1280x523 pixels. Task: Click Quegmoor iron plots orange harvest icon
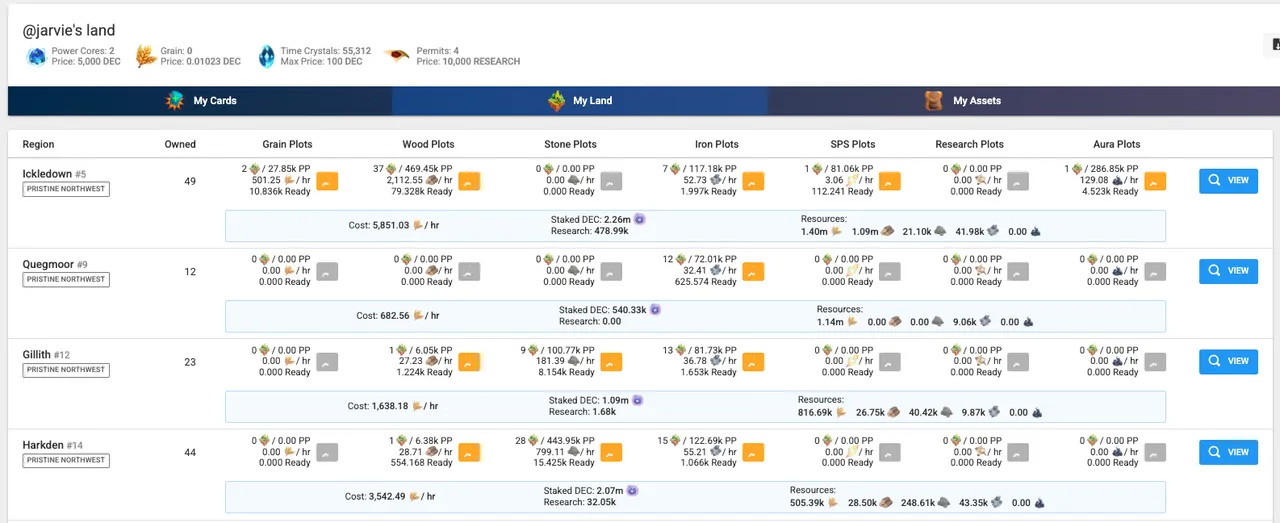753,271
